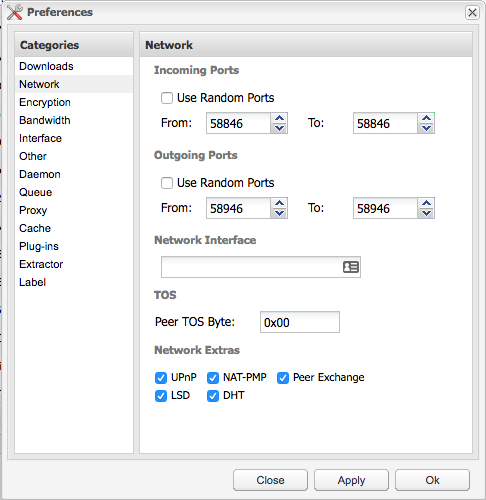The image size is (486, 500).
Task: Increase the Outgoing Ports To value
Action: point(426,203)
